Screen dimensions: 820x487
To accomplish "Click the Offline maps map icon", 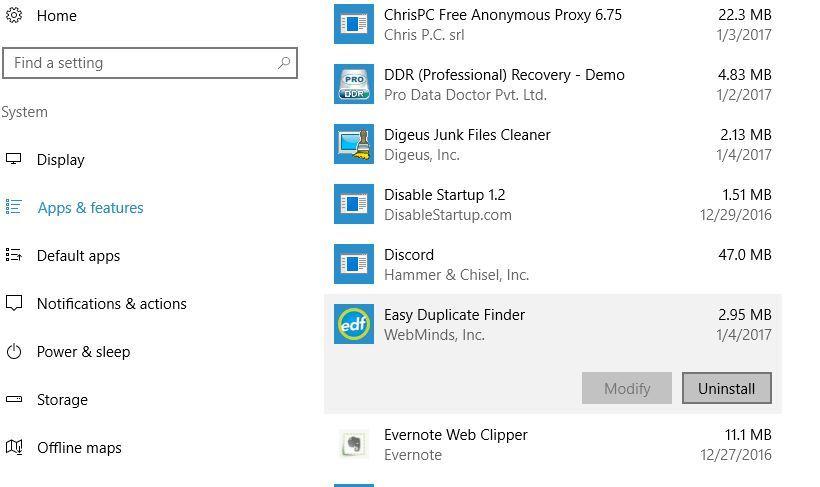I will tap(14, 447).
